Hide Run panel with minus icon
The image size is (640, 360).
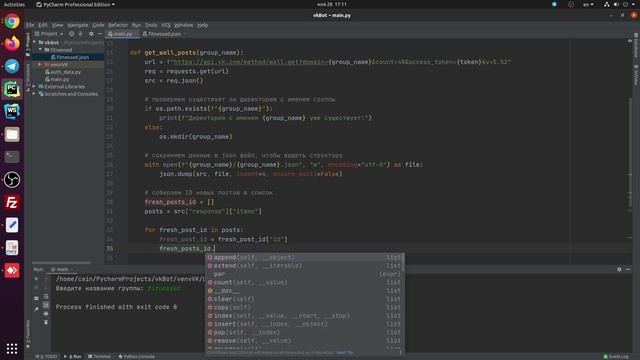tap(628, 269)
